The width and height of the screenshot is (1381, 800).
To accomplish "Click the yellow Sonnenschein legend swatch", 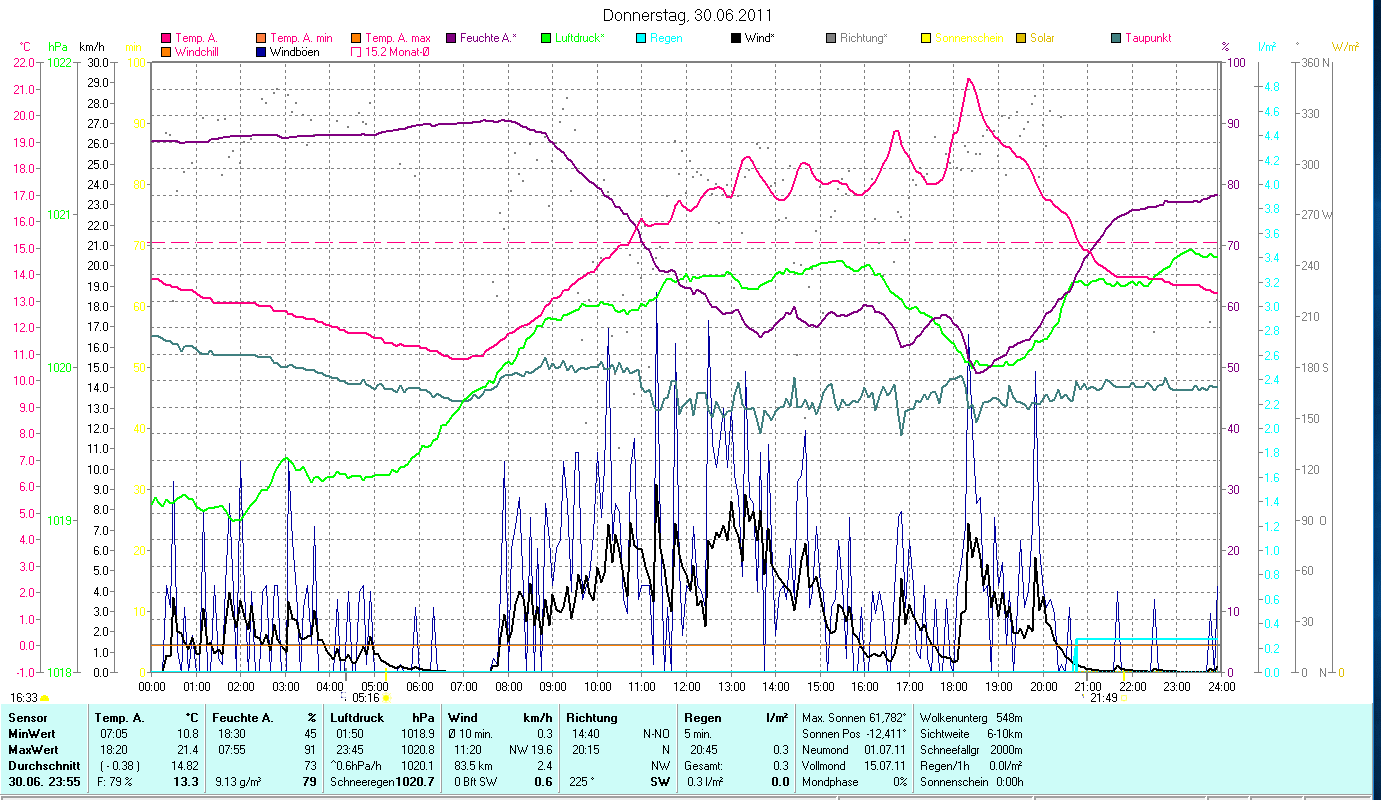I will coord(926,38).
